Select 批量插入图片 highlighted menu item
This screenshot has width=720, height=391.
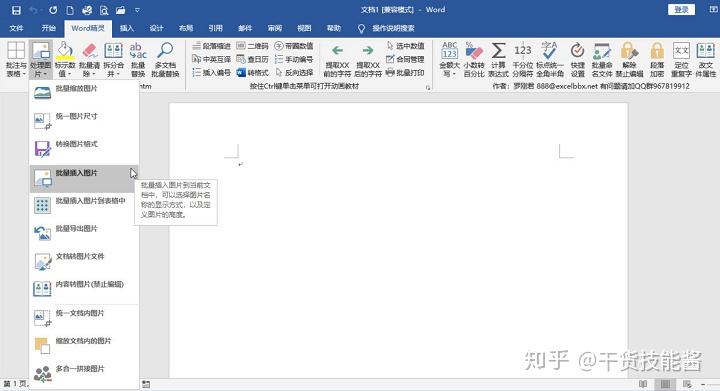pyautogui.click(x=84, y=179)
